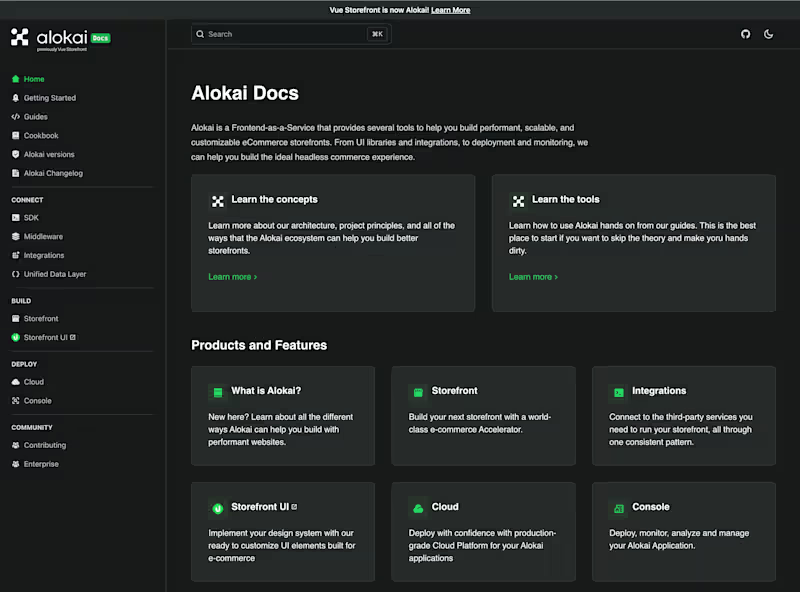Open the Getting Started sidebar entry
Image resolution: width=800 pixels, height=592 pixels.
click(50, 97)
